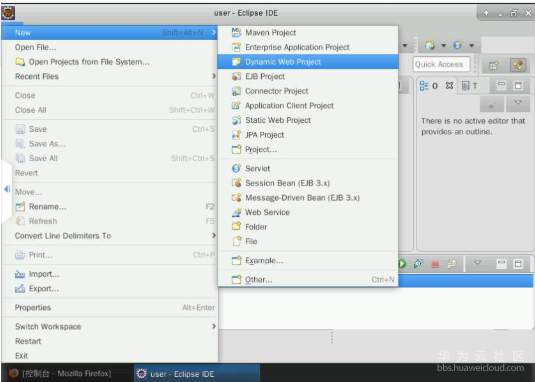Viewport: 535px width, 382px height.
Task: Click the Open Perspective toolbar icon
Action: [493, 65]
